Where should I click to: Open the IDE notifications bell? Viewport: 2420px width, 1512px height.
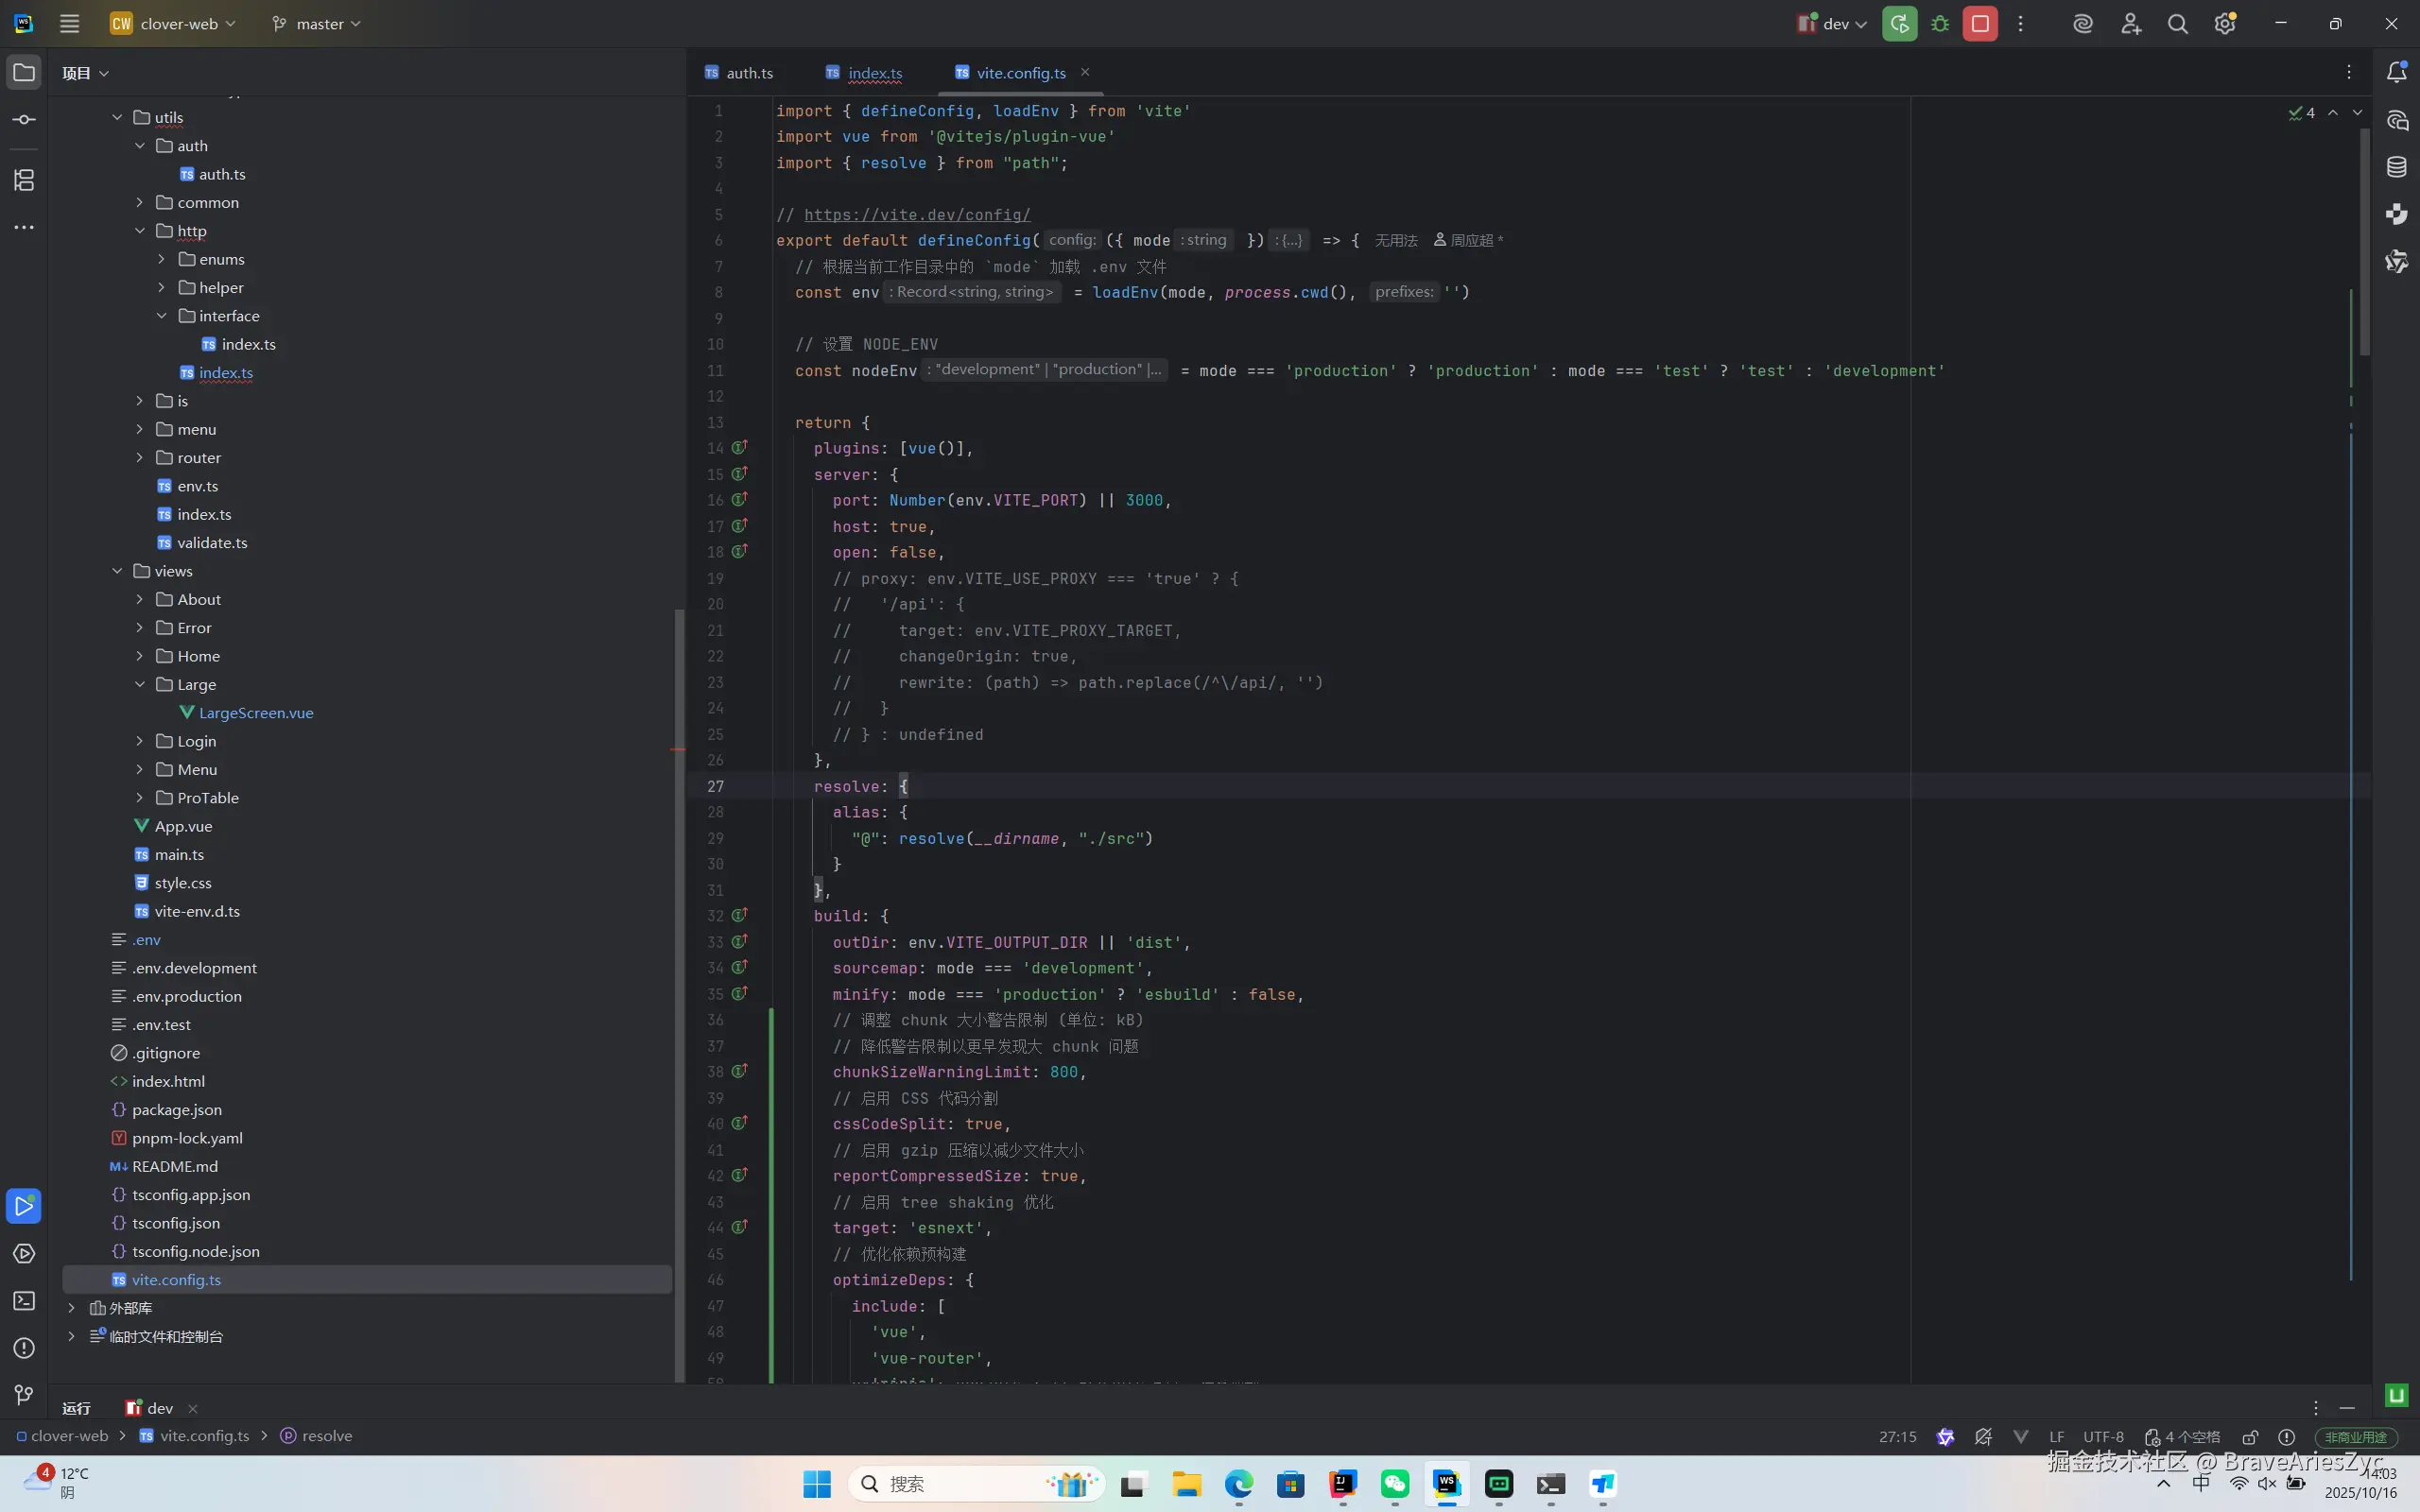(x=2397, y=72)
